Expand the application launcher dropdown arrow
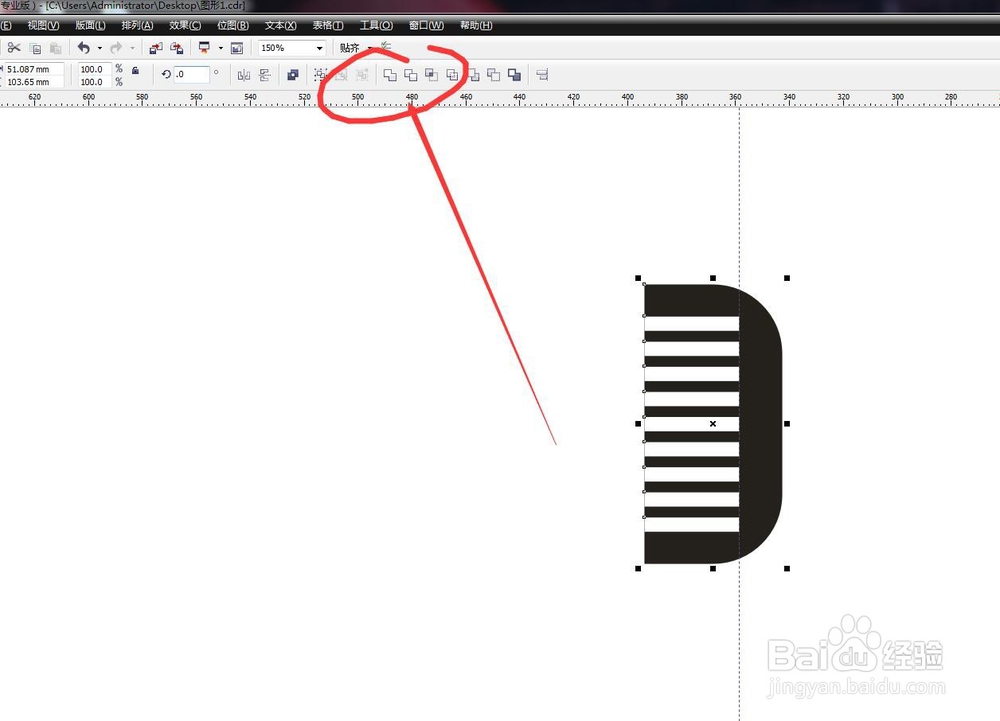The width and height of the screenshot is (1000, 721). (221, 48)
